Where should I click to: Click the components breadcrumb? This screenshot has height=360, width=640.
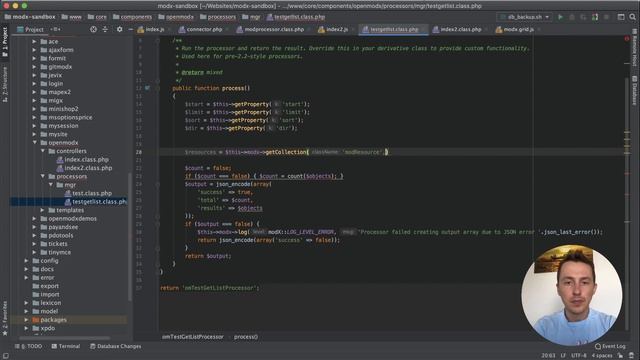point(132,17)
